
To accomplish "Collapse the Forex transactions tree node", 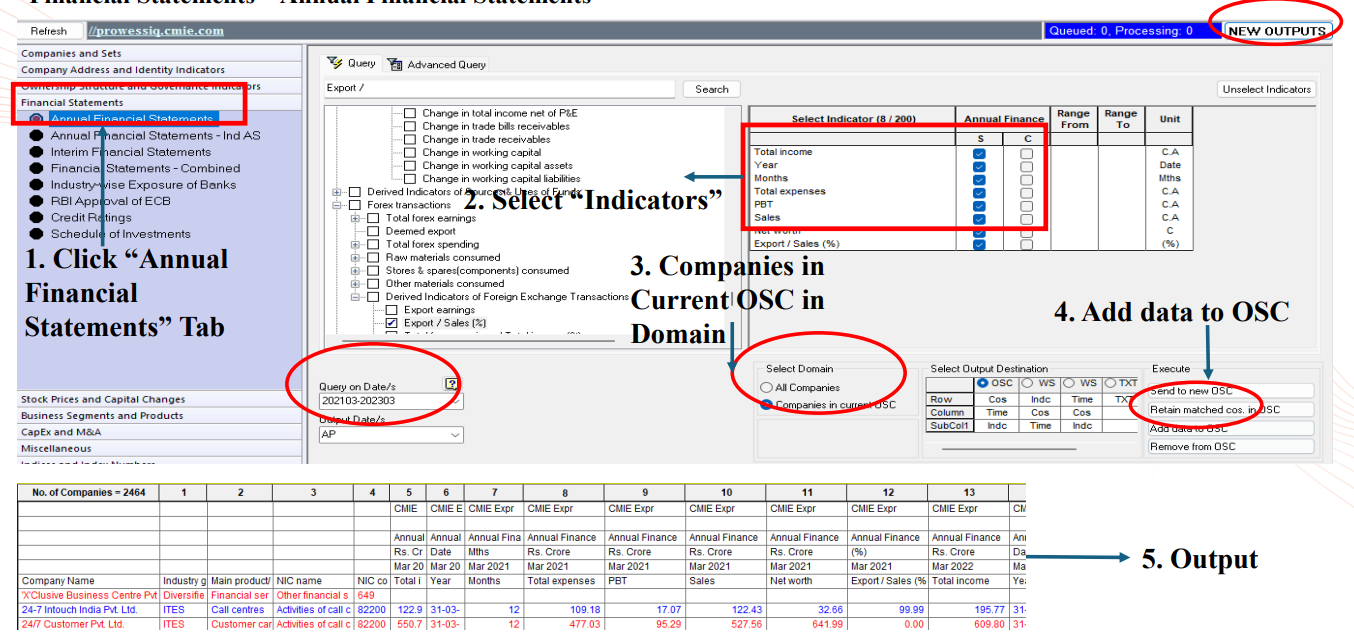I will point(336,205).
